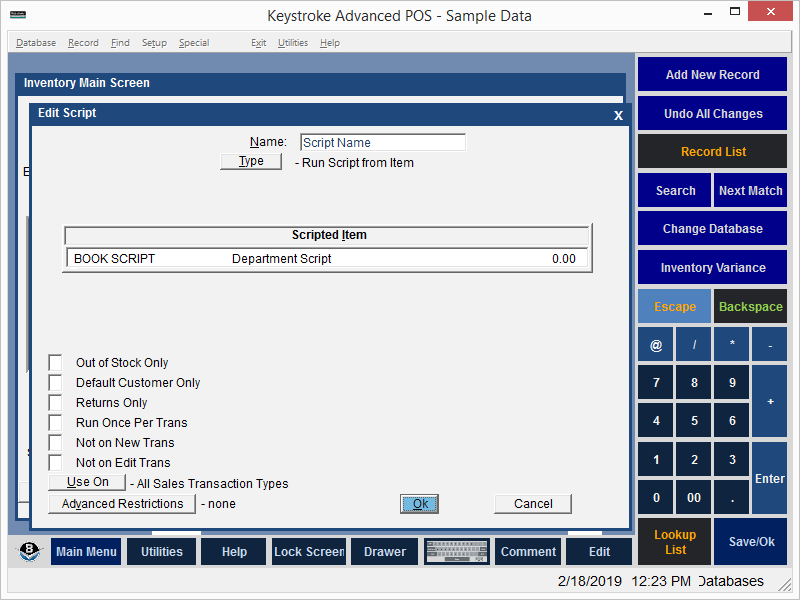Open the Type selector for script

[x=251, y=161]
